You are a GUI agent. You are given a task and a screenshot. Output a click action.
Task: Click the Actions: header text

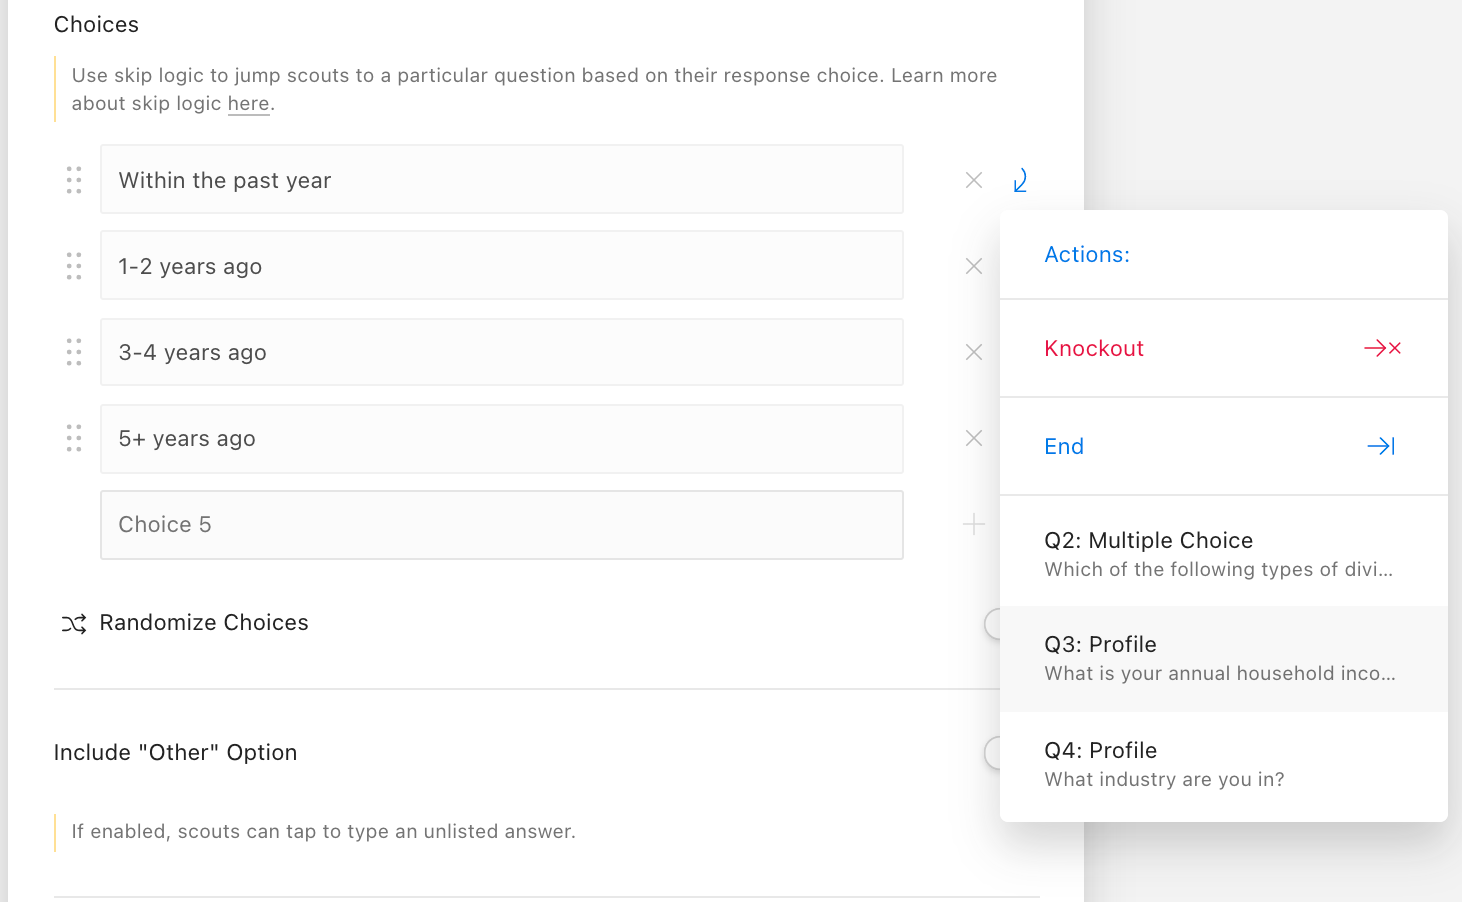coord(1087,254)
